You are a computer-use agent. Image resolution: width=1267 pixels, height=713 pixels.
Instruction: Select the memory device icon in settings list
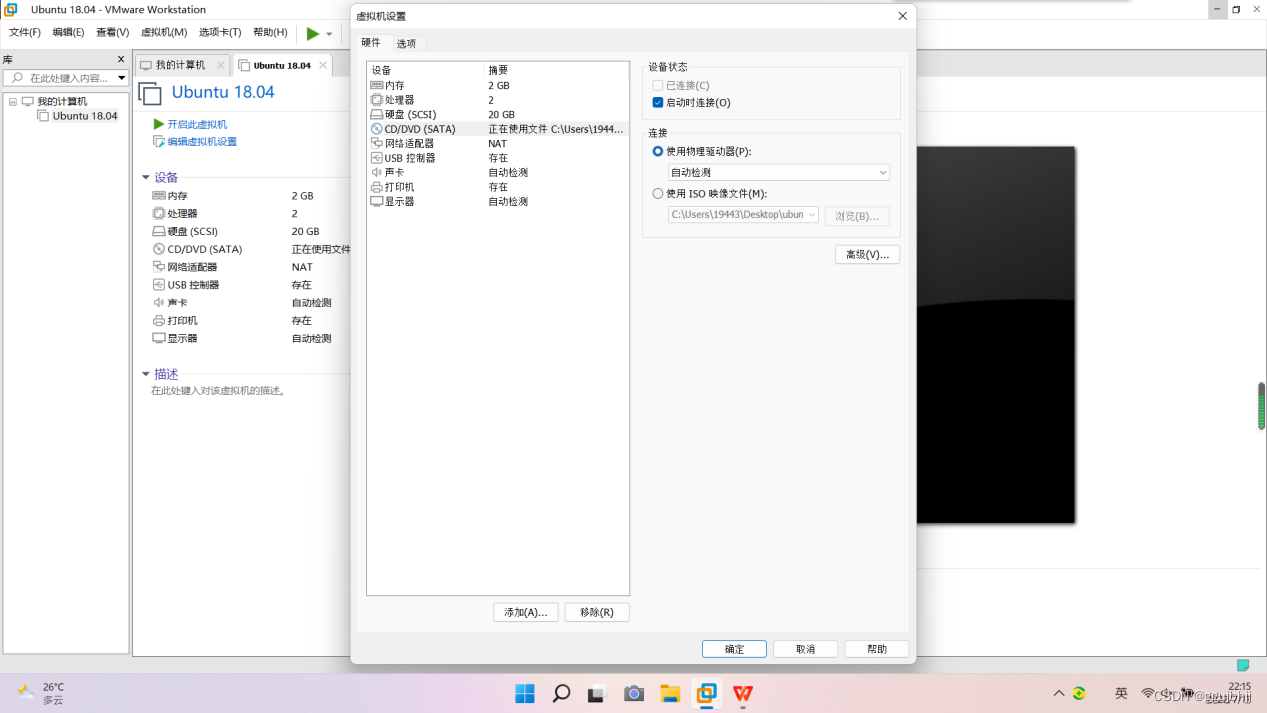pyautogui.click(x=376, y=86)
